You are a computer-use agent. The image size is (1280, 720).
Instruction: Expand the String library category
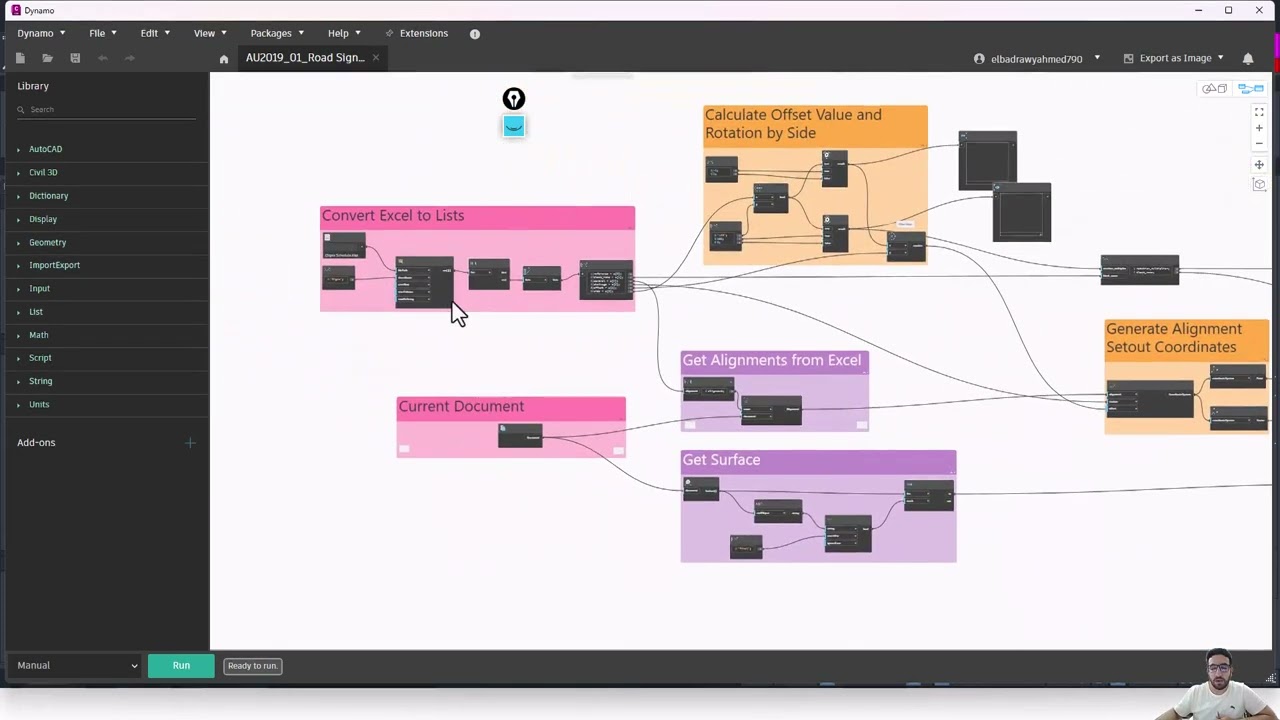(40, 381)
